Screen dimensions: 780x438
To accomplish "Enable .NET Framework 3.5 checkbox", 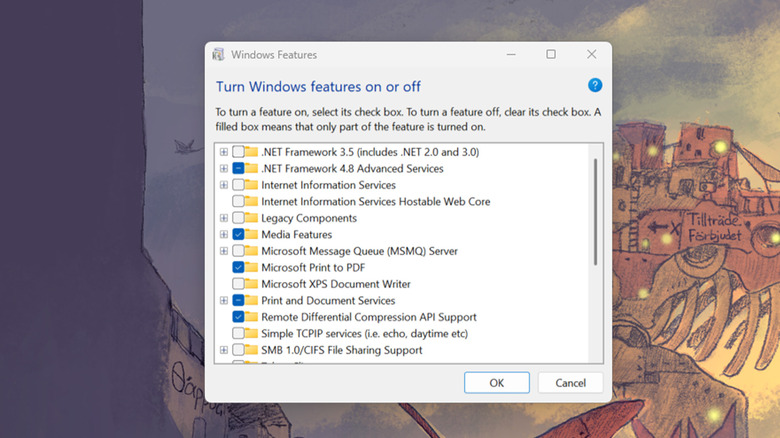I will (238, 152).
